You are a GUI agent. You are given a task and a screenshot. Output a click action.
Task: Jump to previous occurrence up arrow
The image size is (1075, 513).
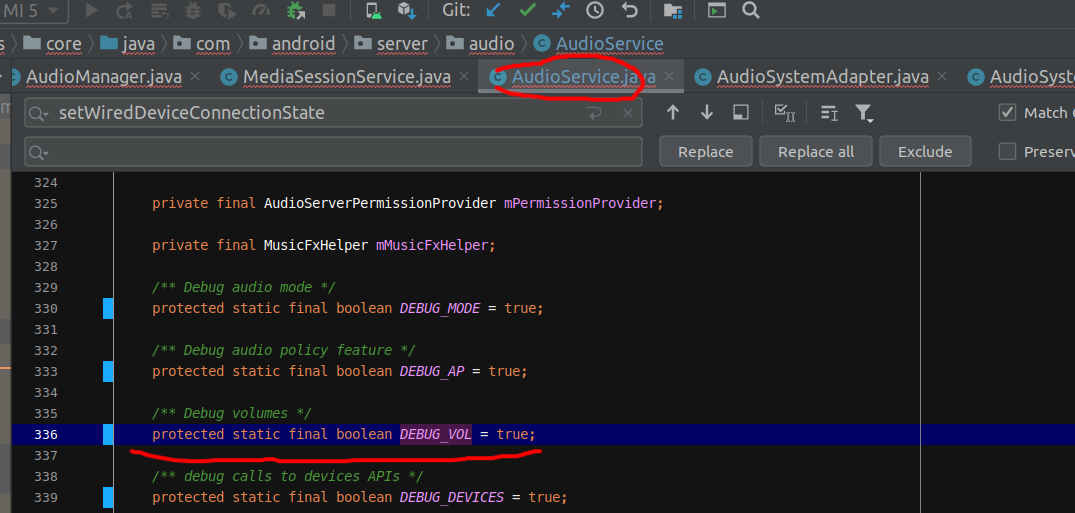pos(673,112)
